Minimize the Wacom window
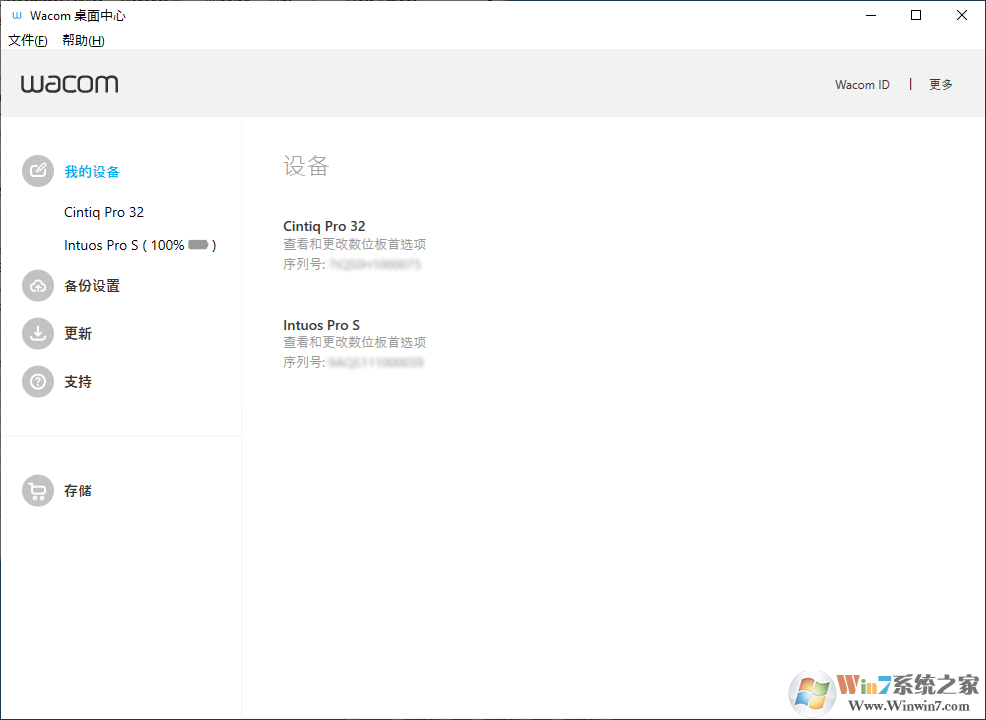This screenshot has height=720, width=986. coord(871,16)
